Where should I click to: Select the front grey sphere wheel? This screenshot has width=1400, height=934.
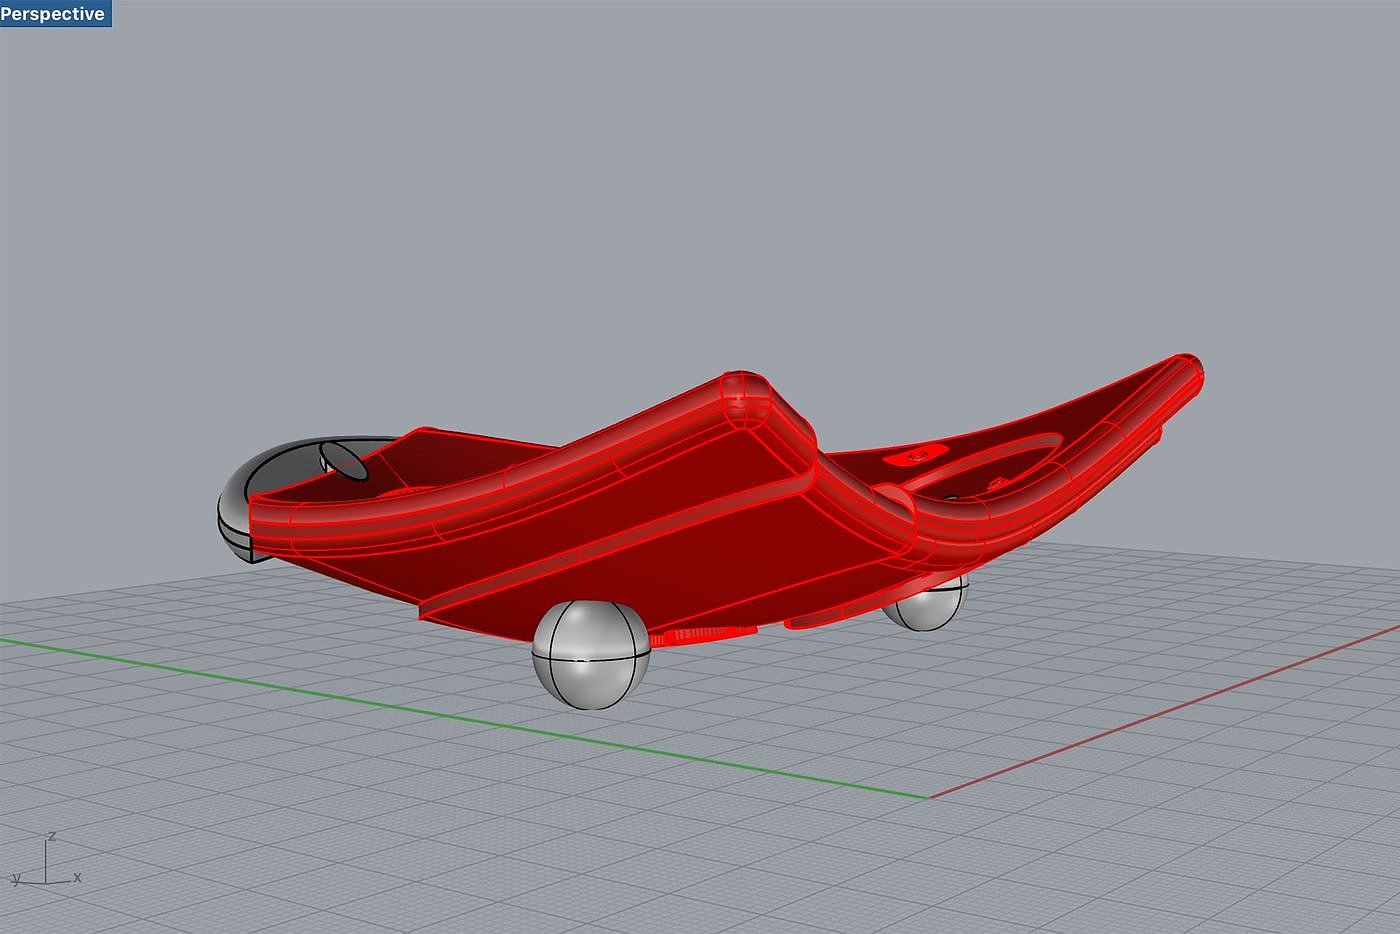[x=590, y=655]
